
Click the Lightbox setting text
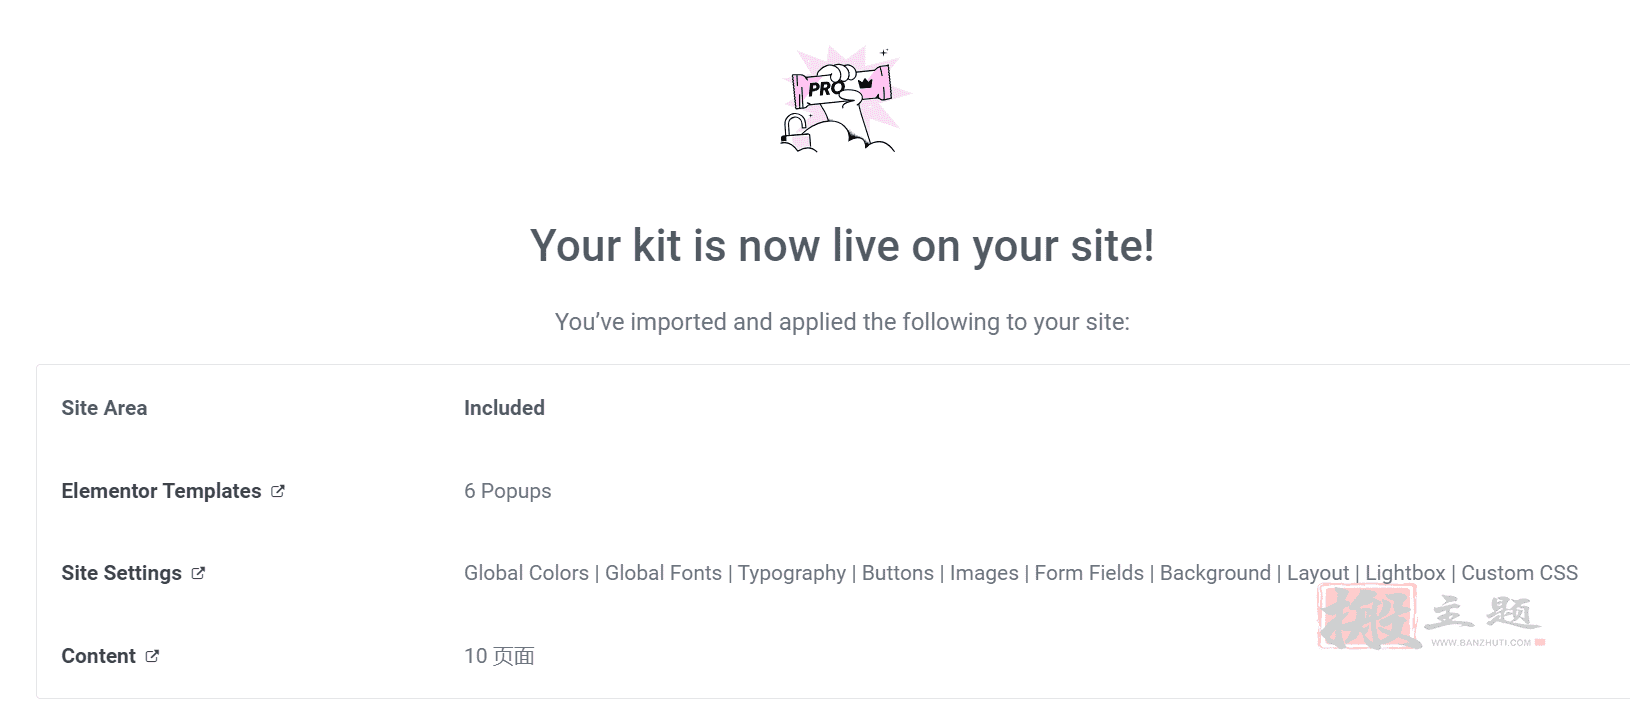[1405, 573]
